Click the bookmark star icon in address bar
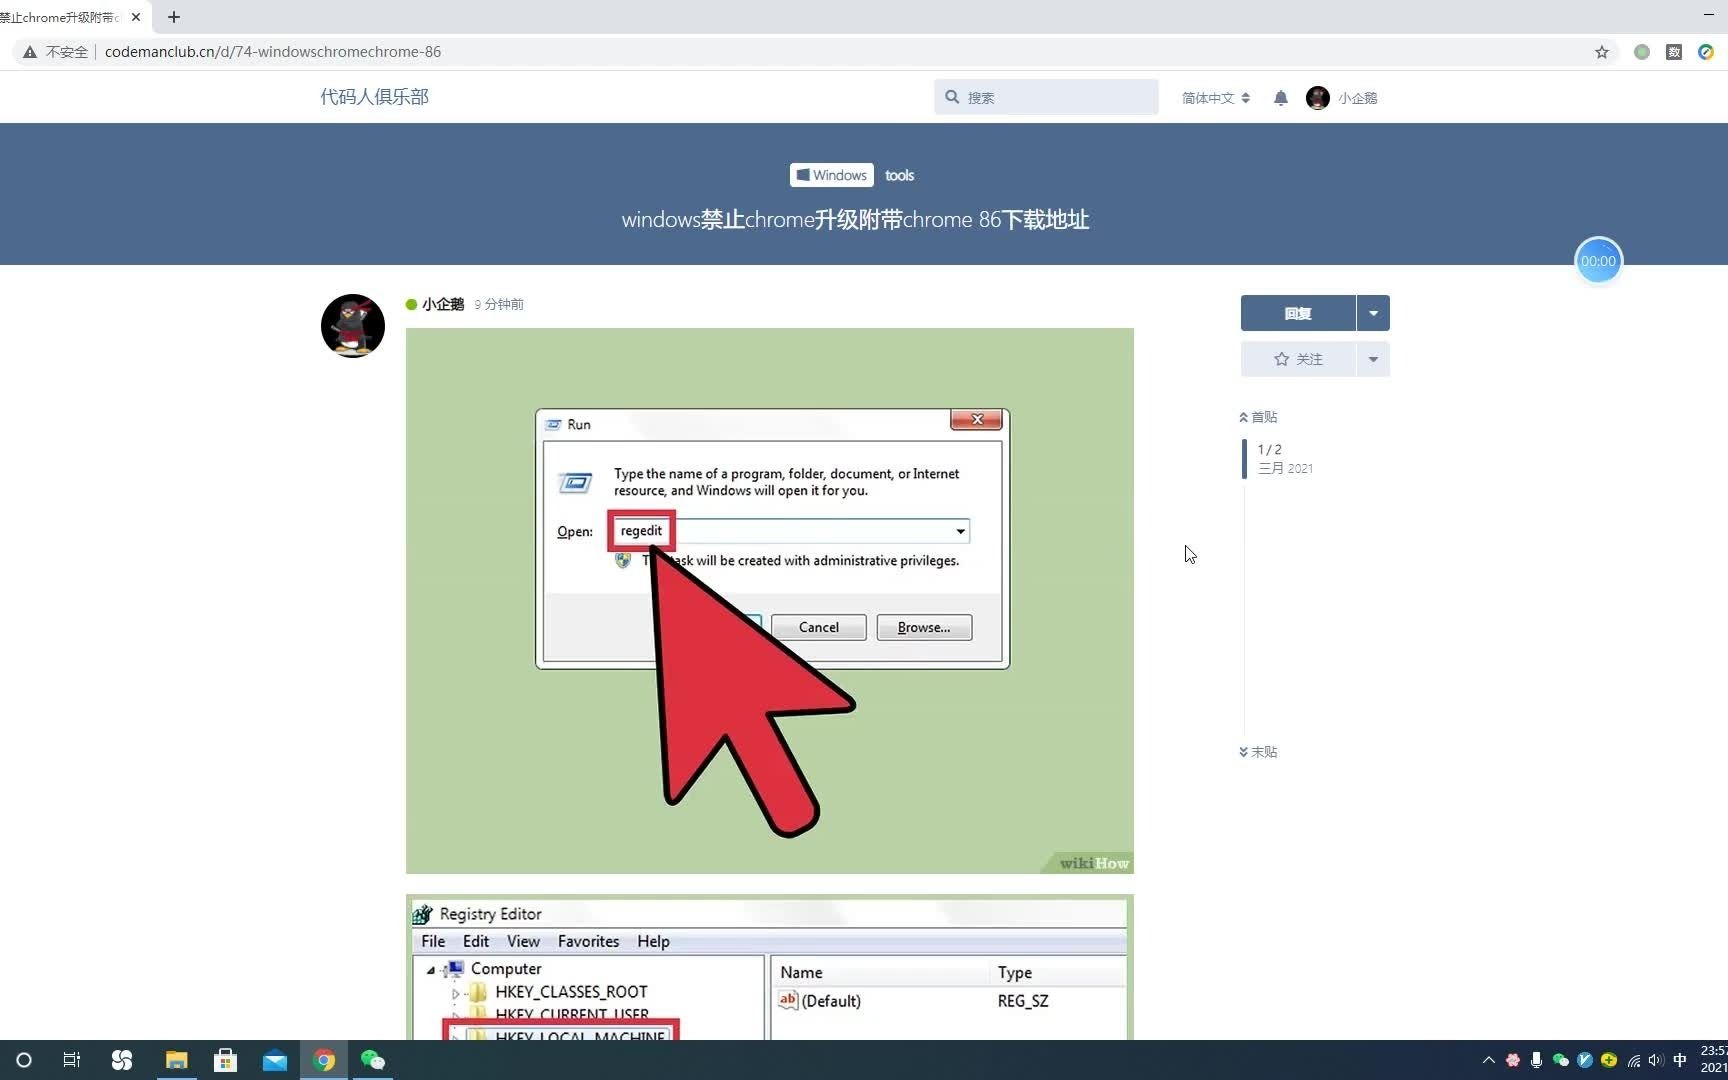This screenshot has height=1080, width=1728. [1602, 52]
